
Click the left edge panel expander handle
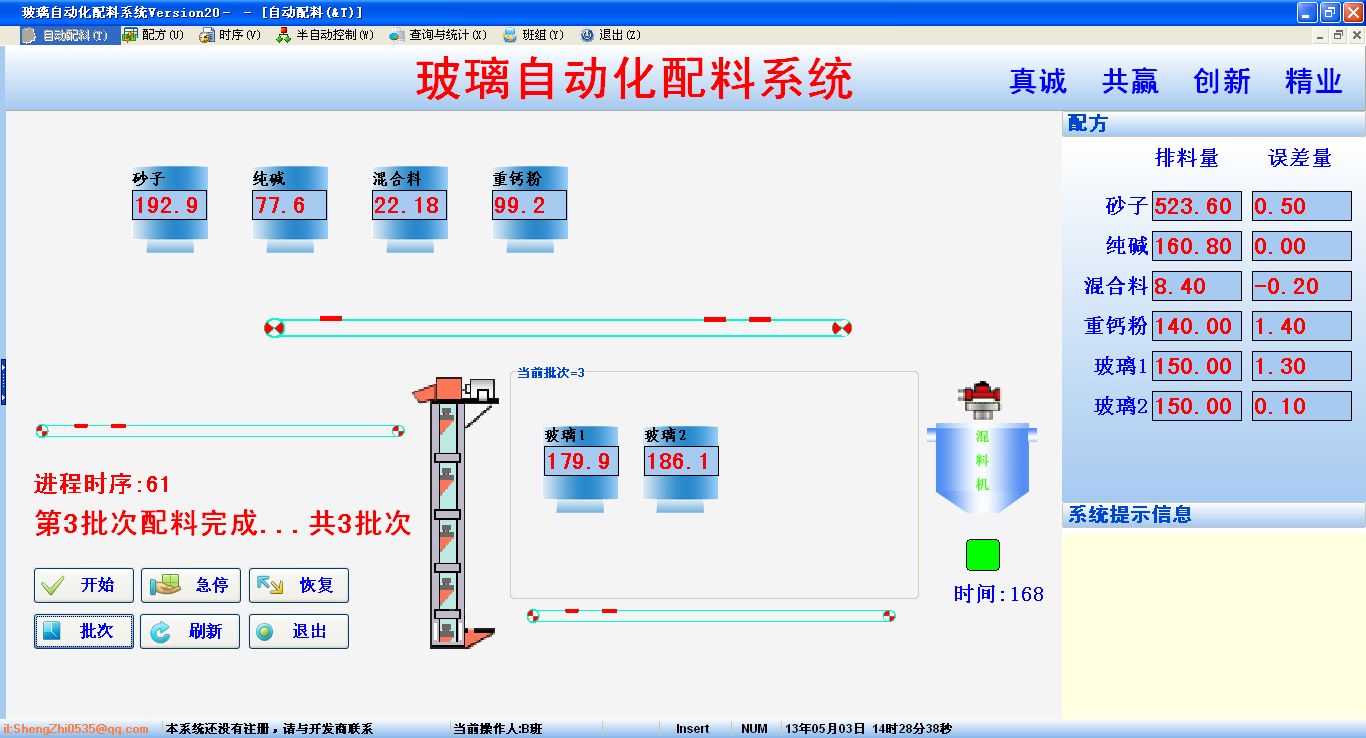(3, 382)
